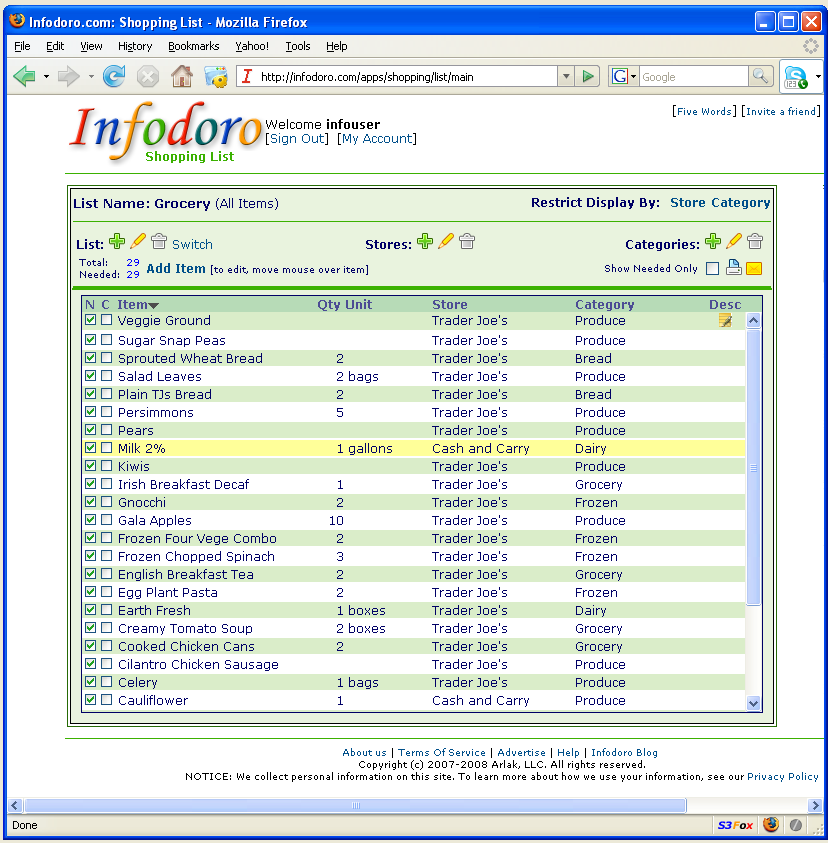The image size is (828, 843).
Task: Delete a category with trash icon
Action: pyautogui.click(x=755, y=241)
